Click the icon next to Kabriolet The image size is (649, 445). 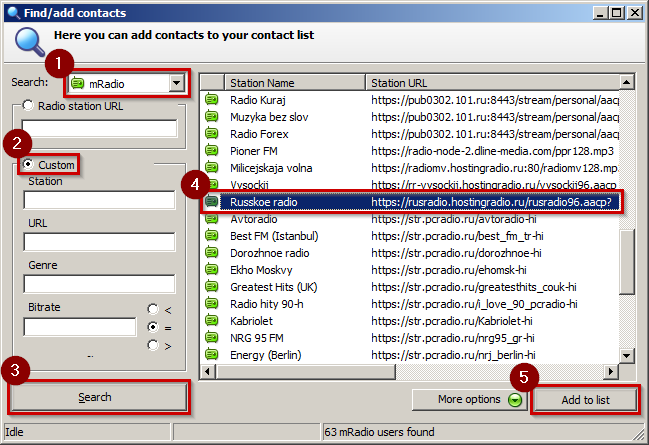point(212,321)
